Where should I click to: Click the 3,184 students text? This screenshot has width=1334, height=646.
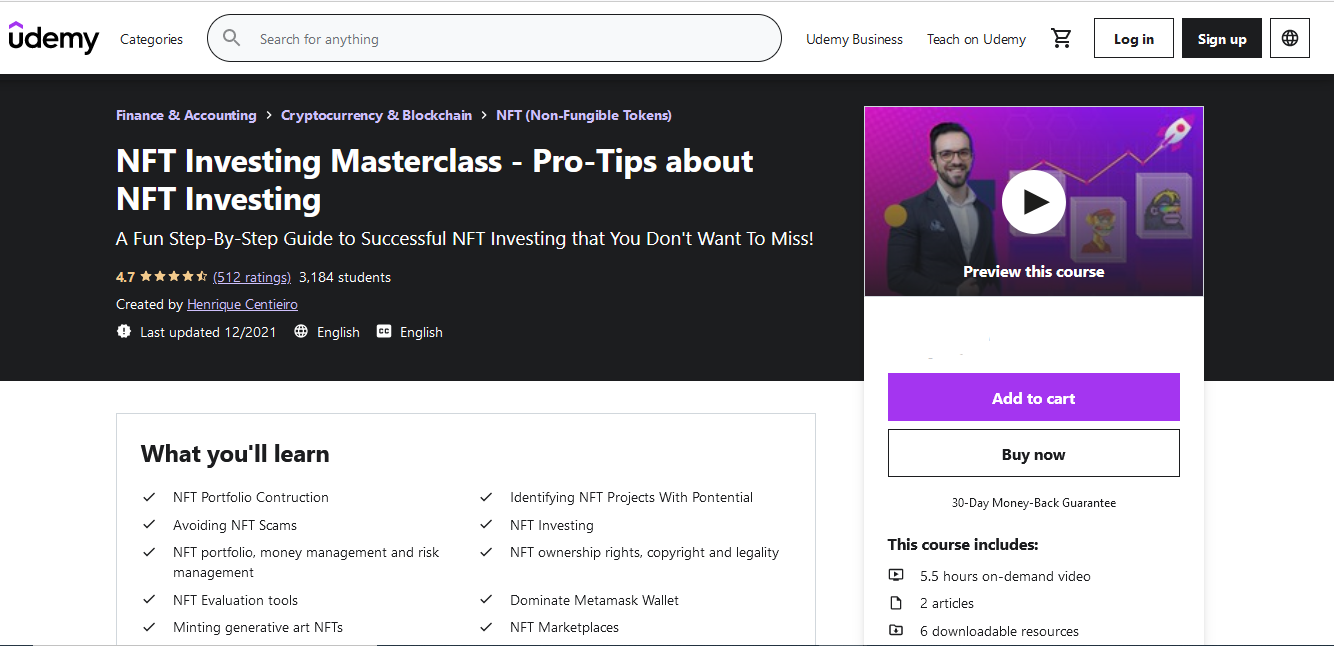pyautogui.click(x=345, y=277)
